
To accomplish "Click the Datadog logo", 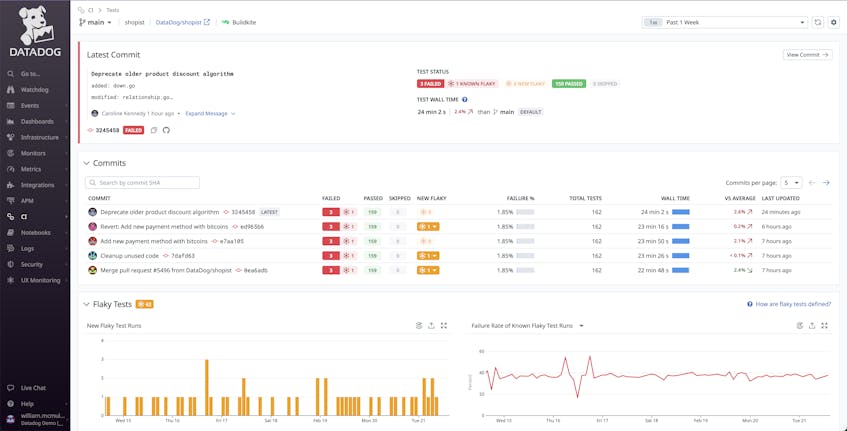I will pyautogui.click(x=35, y=31).
